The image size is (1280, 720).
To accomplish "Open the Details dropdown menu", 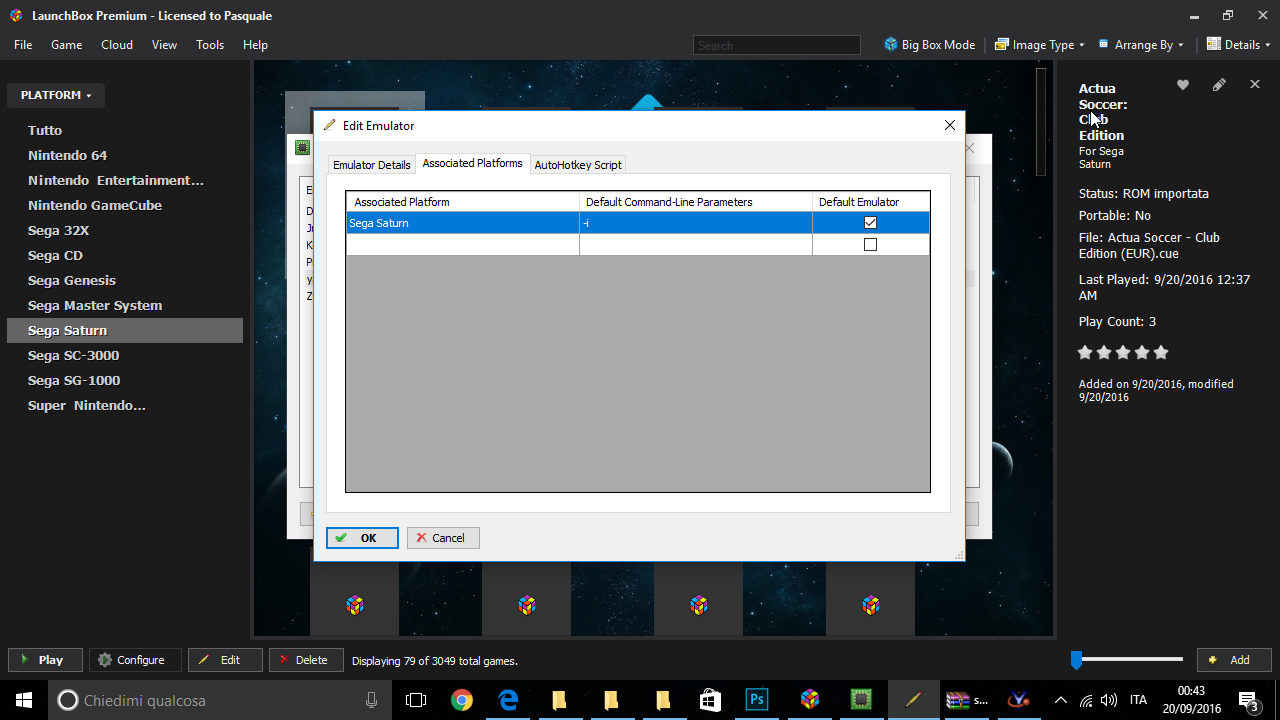I will (1239, 45).
